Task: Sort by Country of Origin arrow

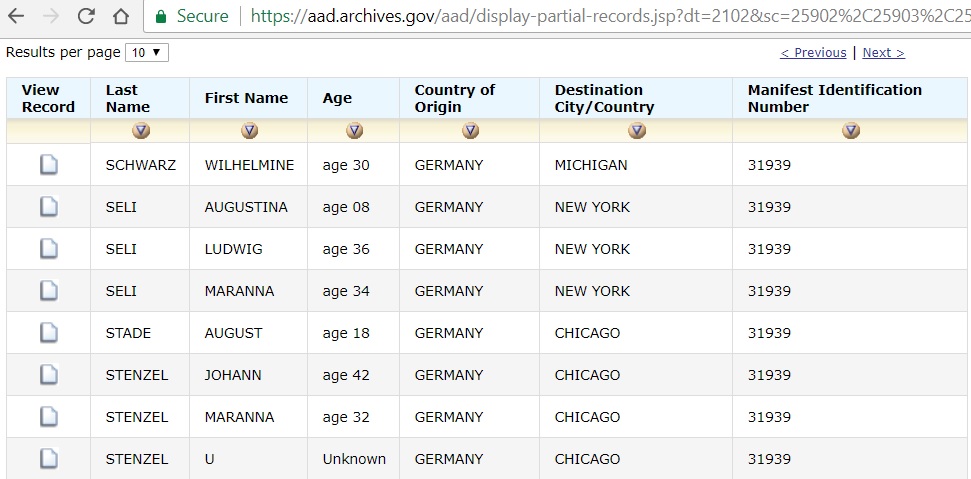Action: [470, 131]
